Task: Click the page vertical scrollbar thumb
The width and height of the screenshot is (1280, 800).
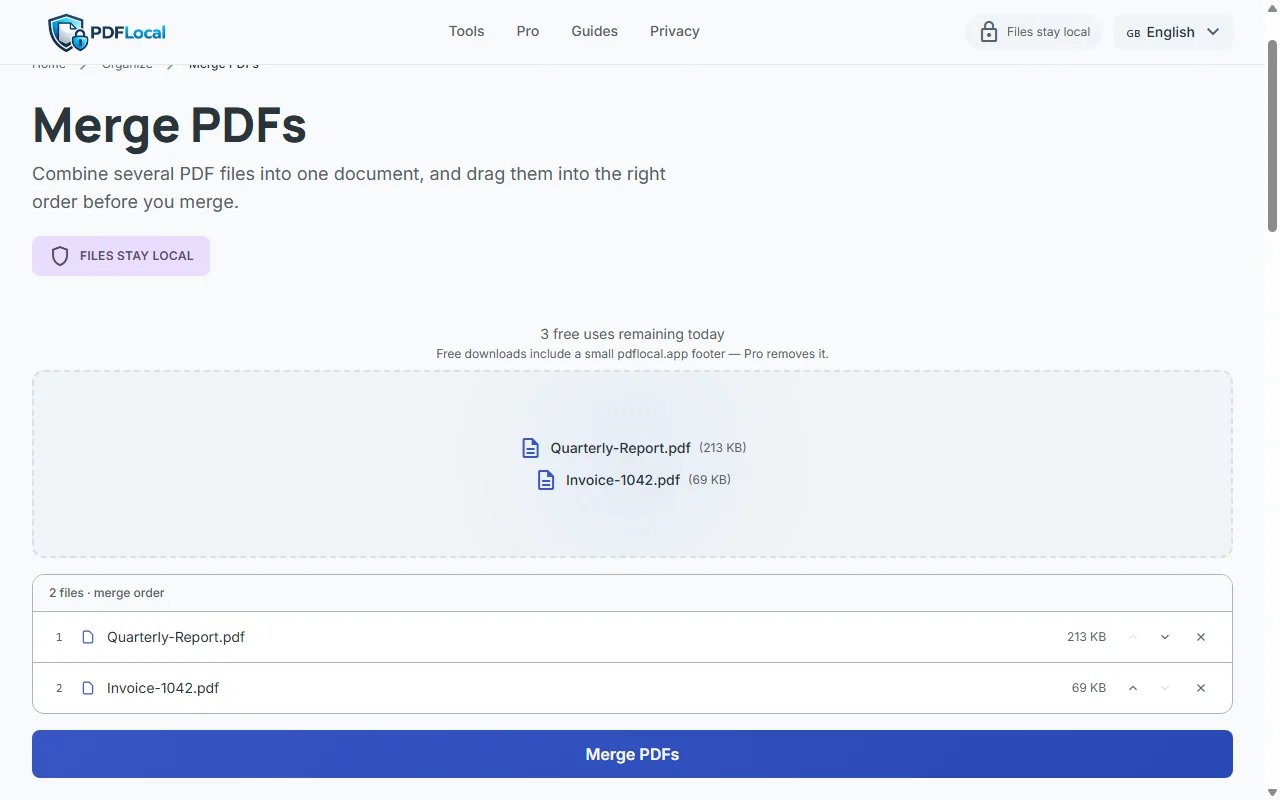Action: (x=1273, y=135)
